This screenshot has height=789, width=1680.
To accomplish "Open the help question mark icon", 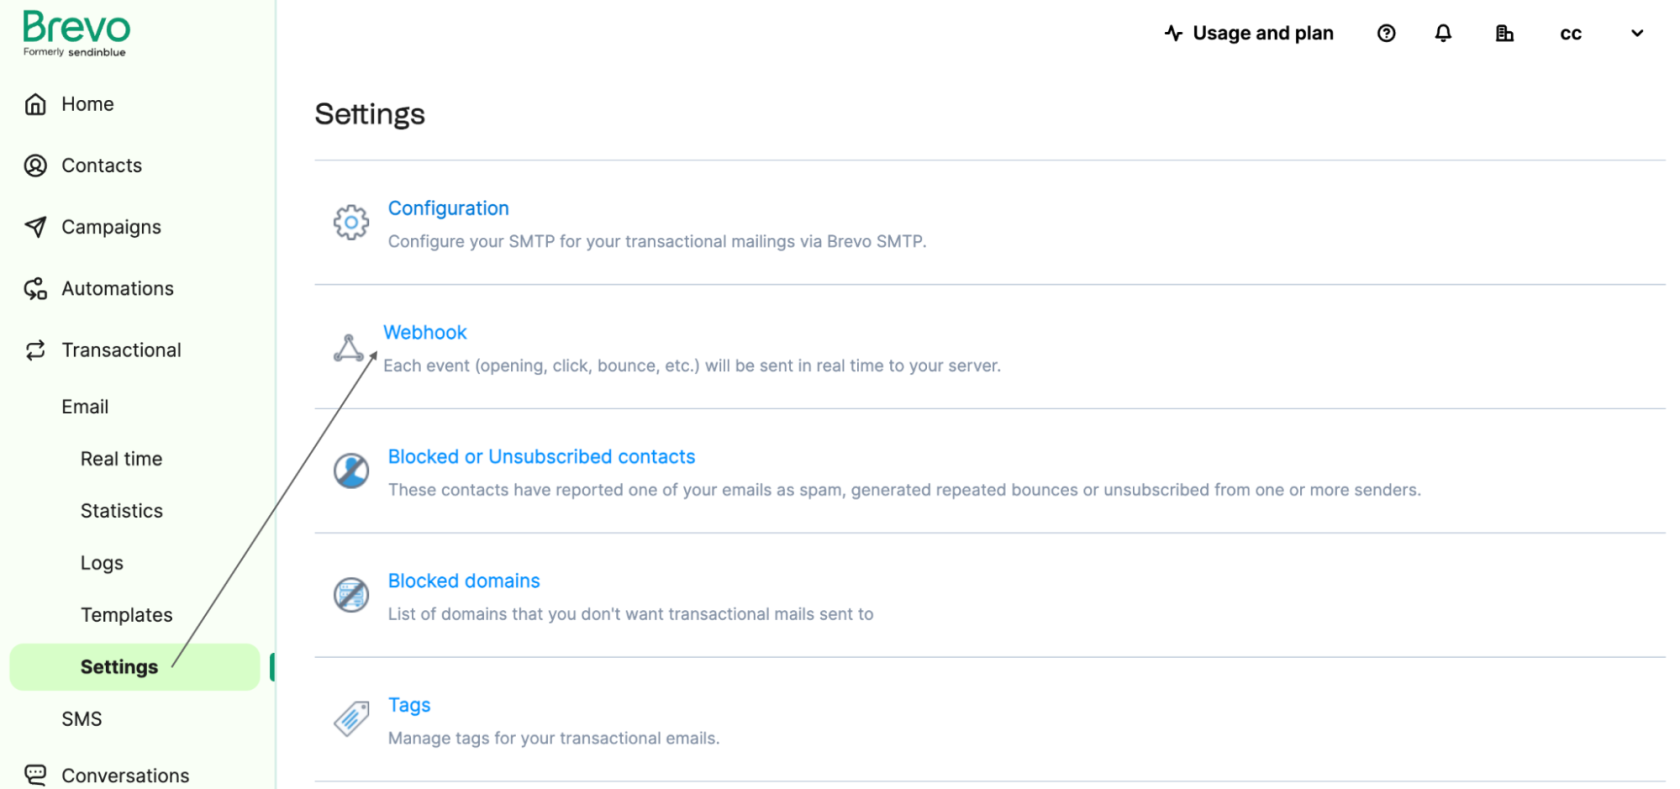I will pos(1386,33).
